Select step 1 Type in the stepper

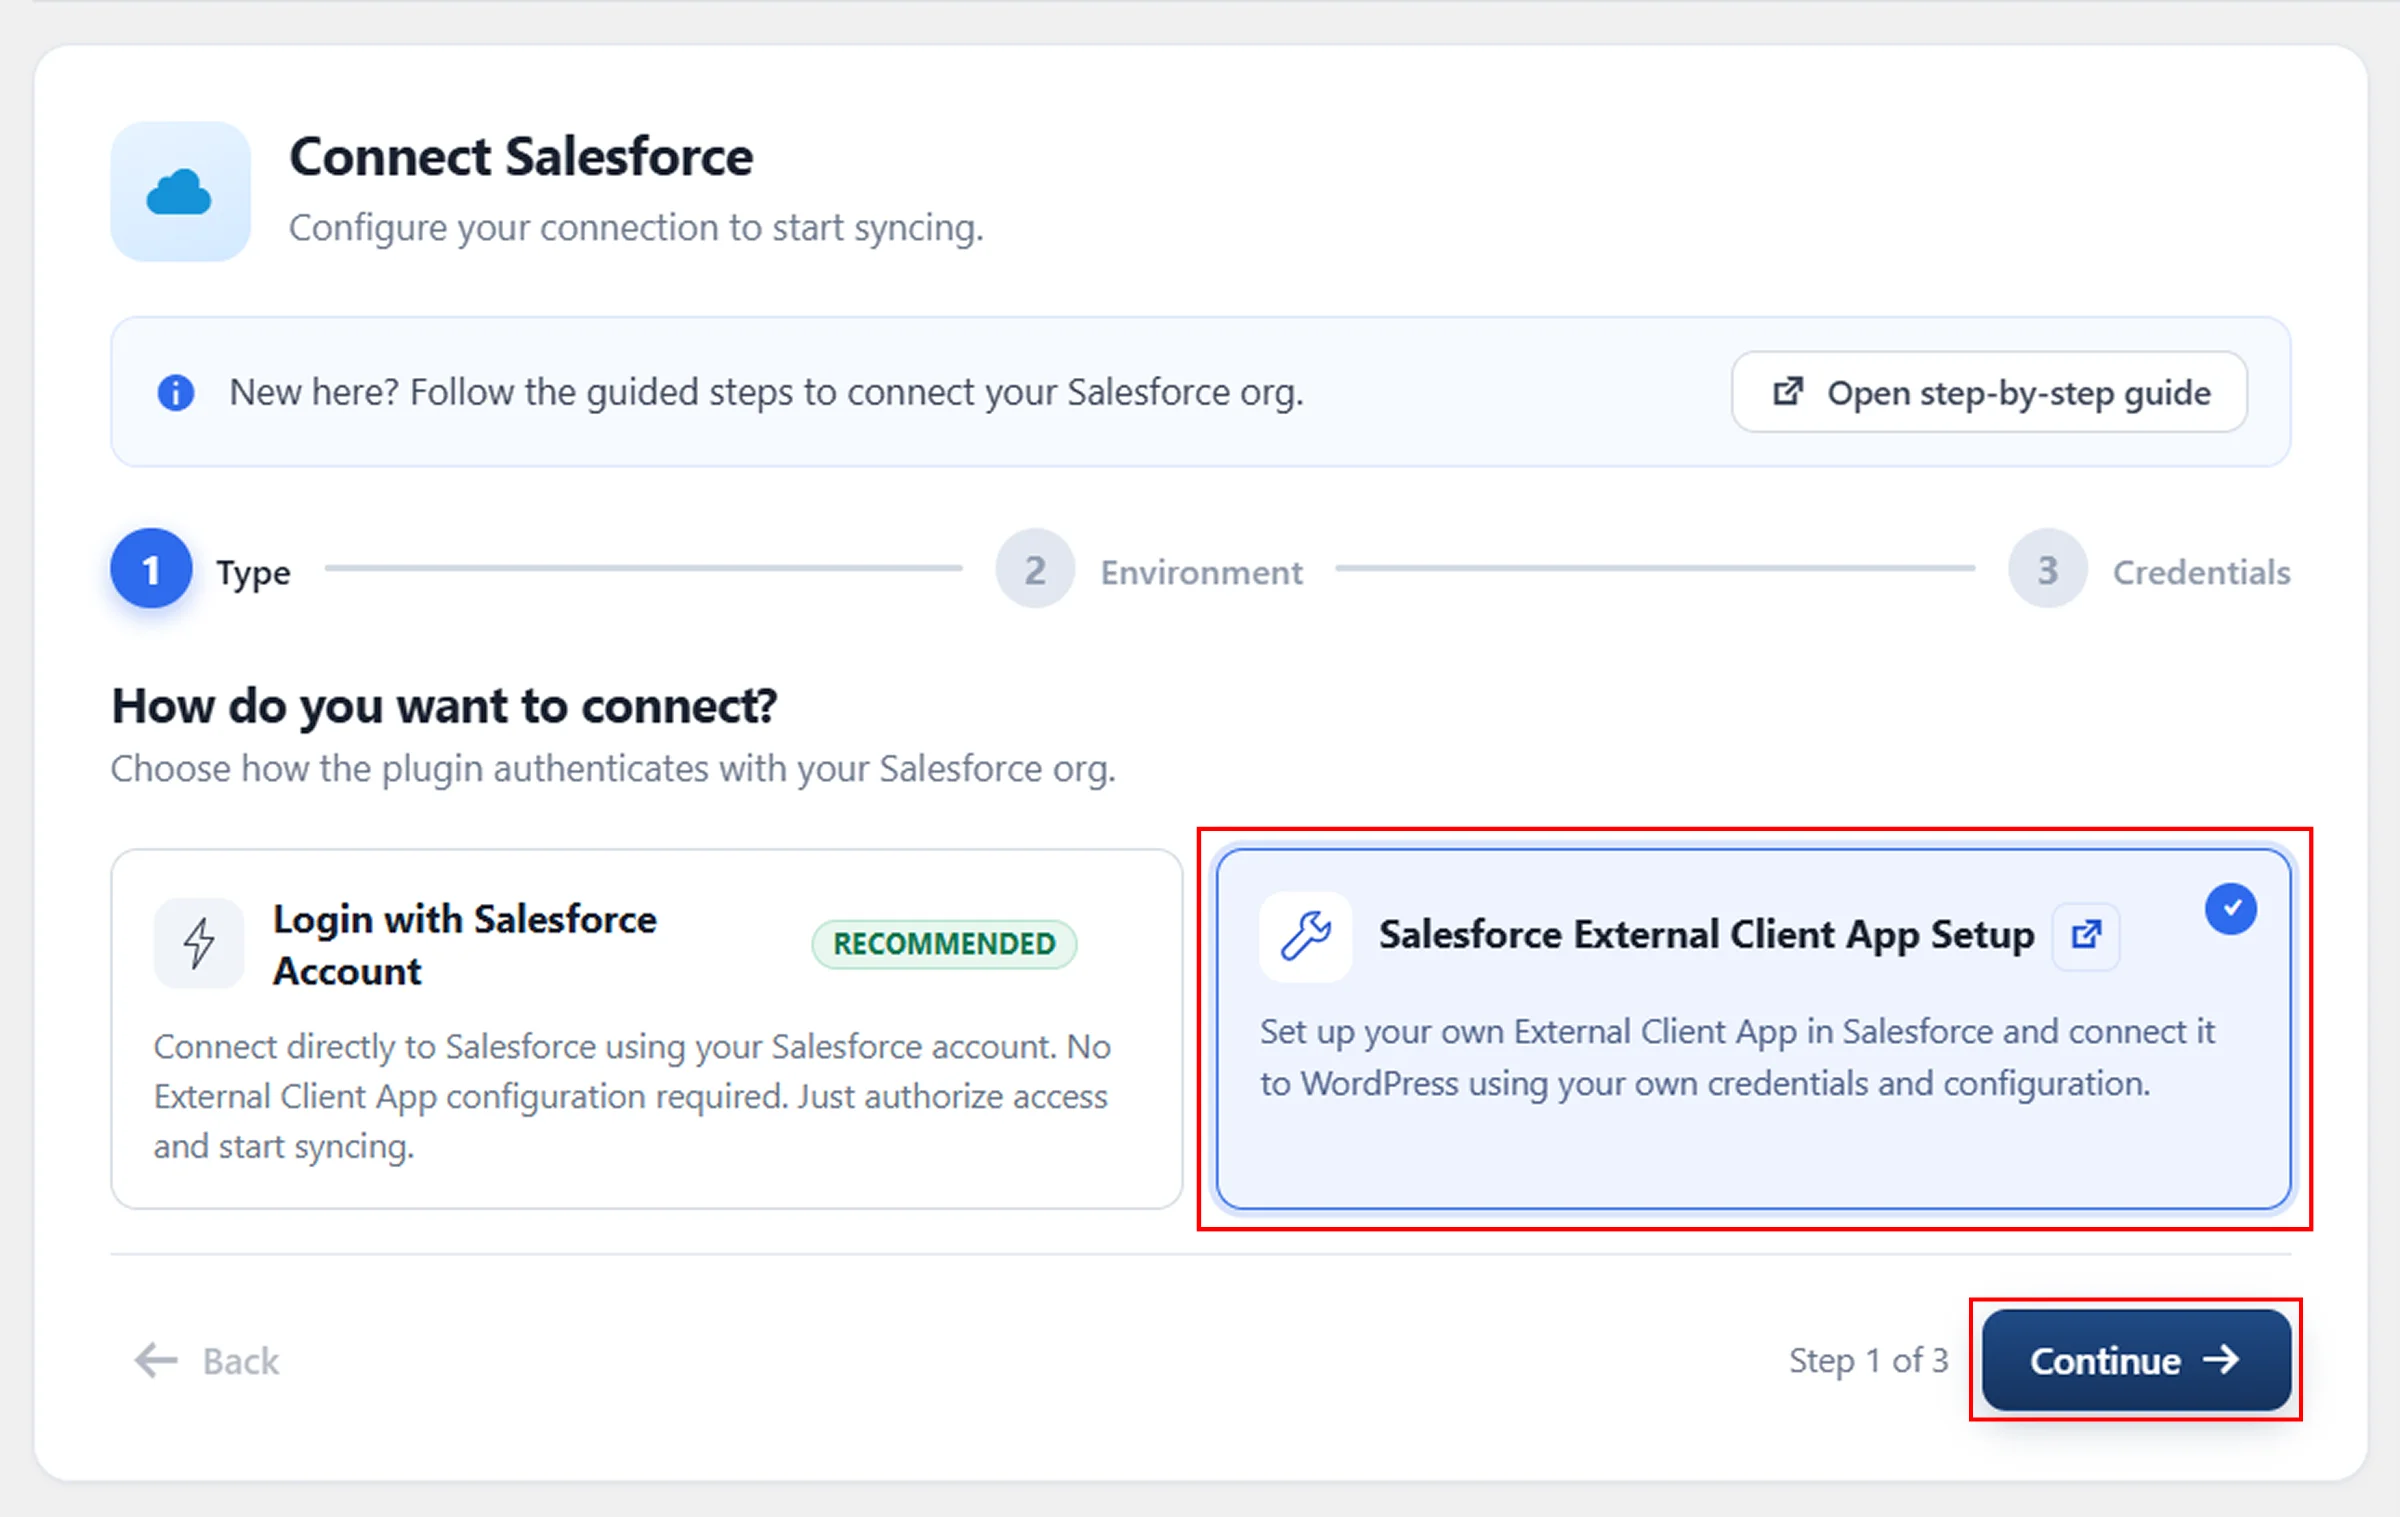coord(201,570)
